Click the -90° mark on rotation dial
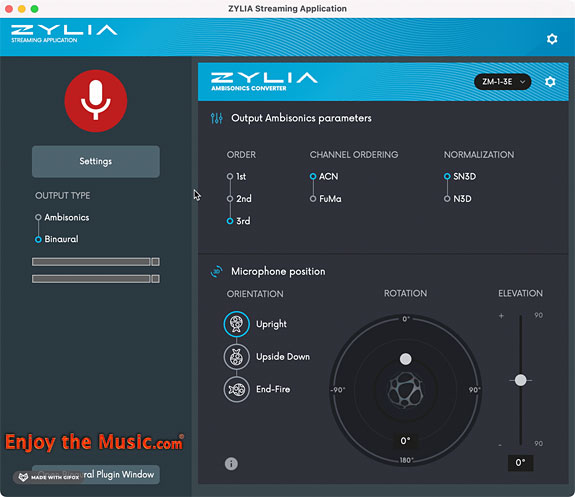Viewport: 575px width, 497px height. tap(337, 390)
